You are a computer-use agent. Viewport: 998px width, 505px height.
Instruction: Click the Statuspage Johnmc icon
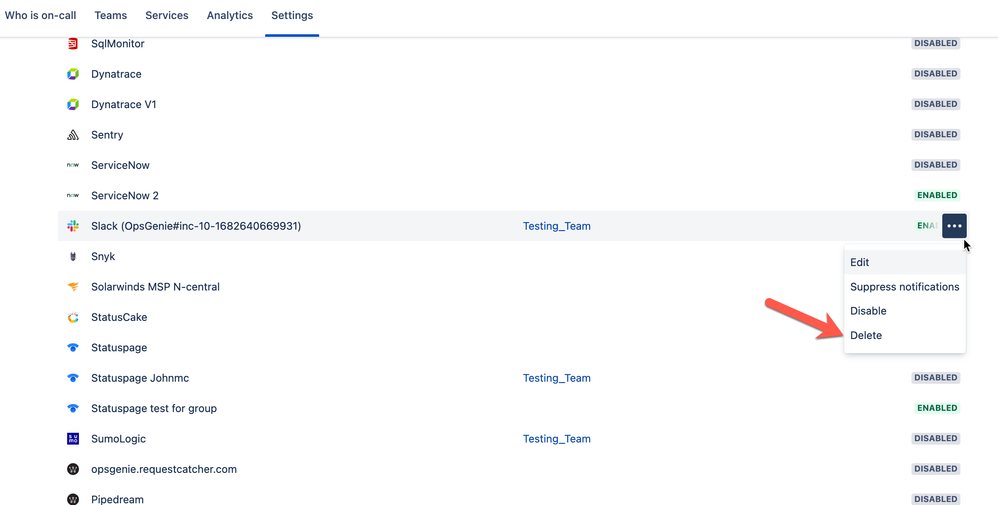(73, 378)
